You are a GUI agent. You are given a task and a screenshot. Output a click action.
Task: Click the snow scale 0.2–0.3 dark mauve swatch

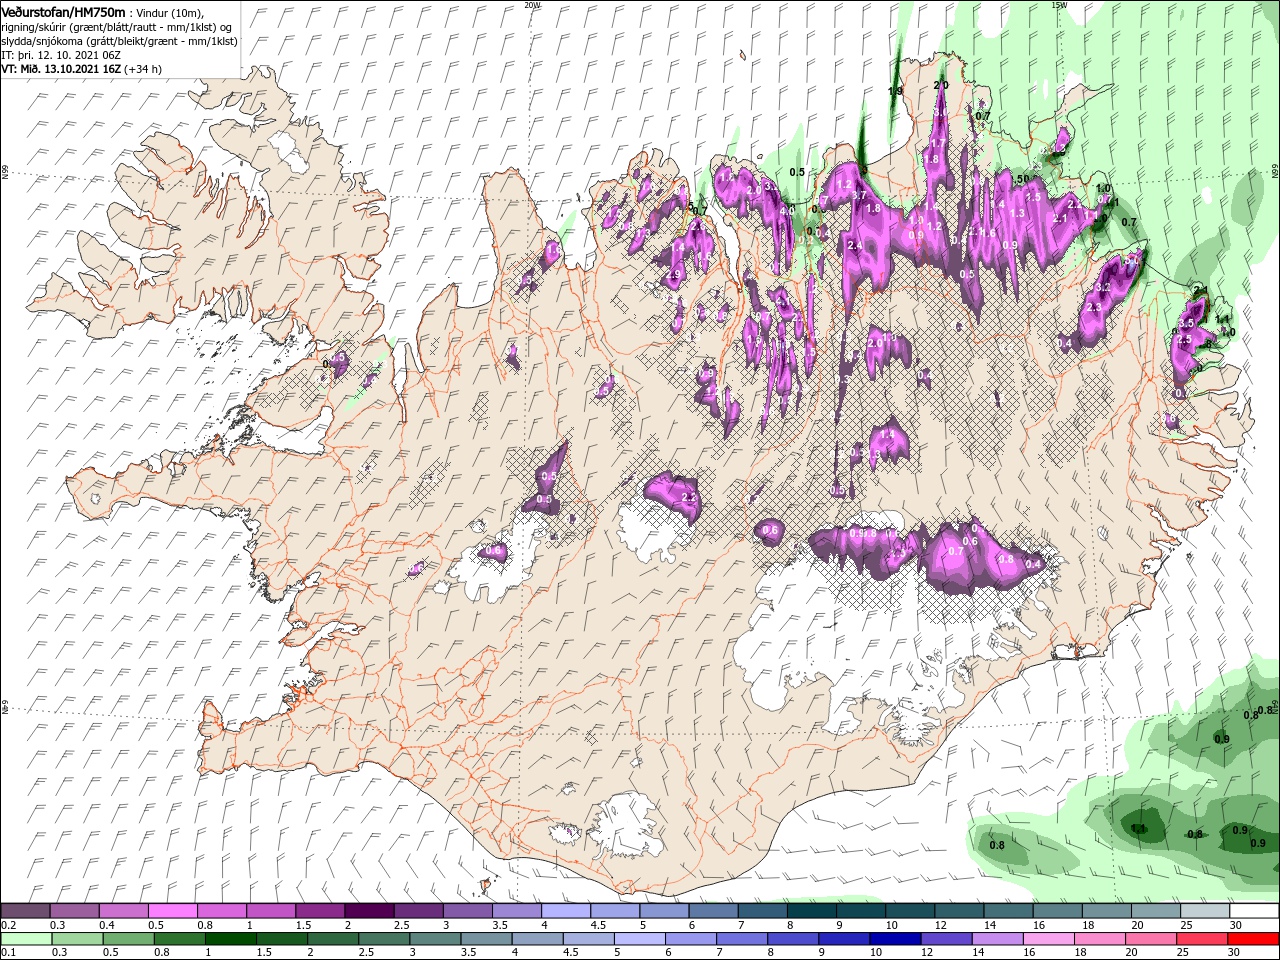click(x=25, y=911)
